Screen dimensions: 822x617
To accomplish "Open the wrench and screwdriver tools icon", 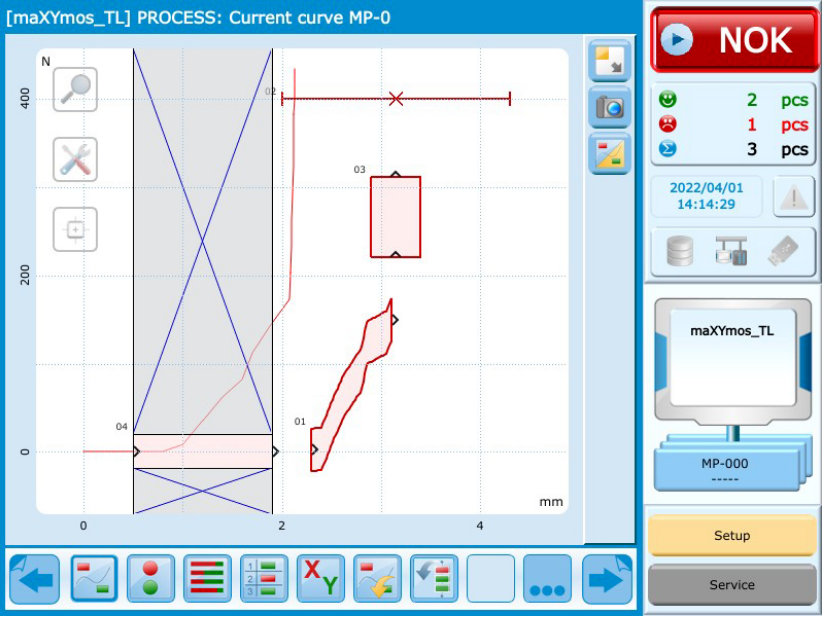I will point(75,159).
